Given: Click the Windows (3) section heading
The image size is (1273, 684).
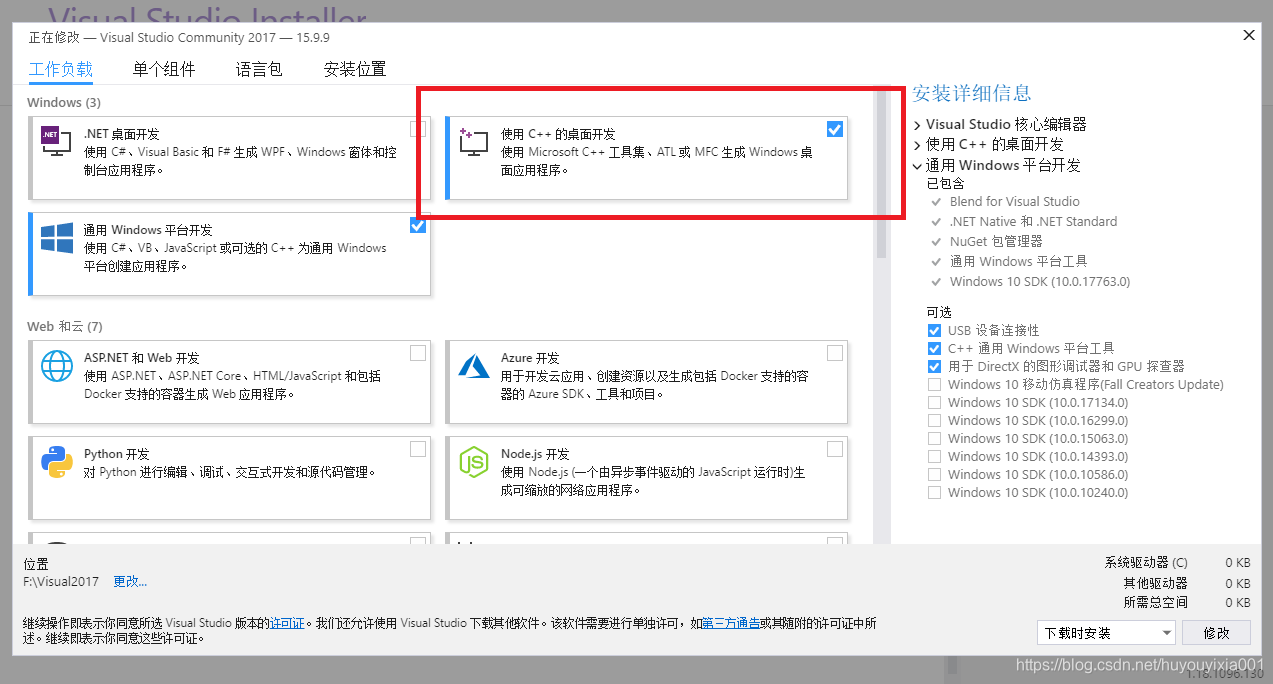Looking at the screenshot, I should (x=64, y=103).
